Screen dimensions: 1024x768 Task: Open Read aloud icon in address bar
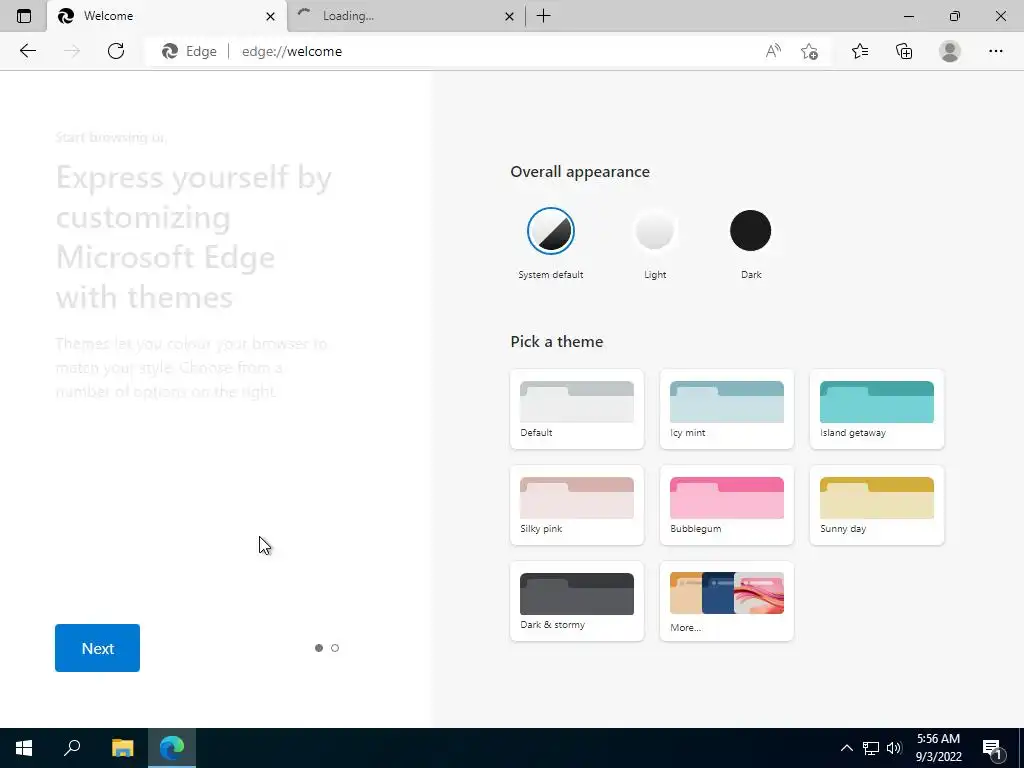pos(773,51)
